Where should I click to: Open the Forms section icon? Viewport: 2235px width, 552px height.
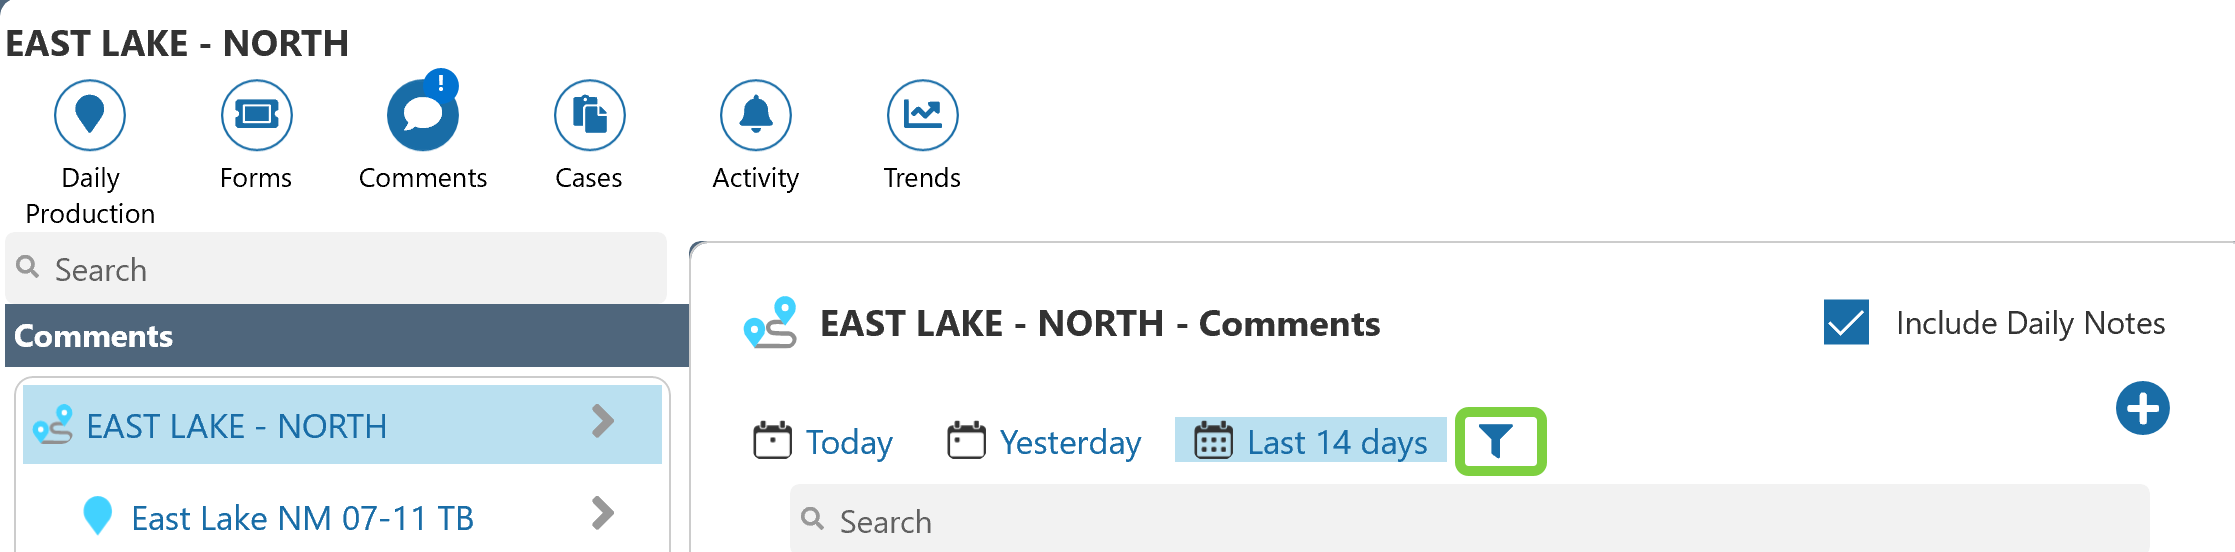tap(256, 115)
